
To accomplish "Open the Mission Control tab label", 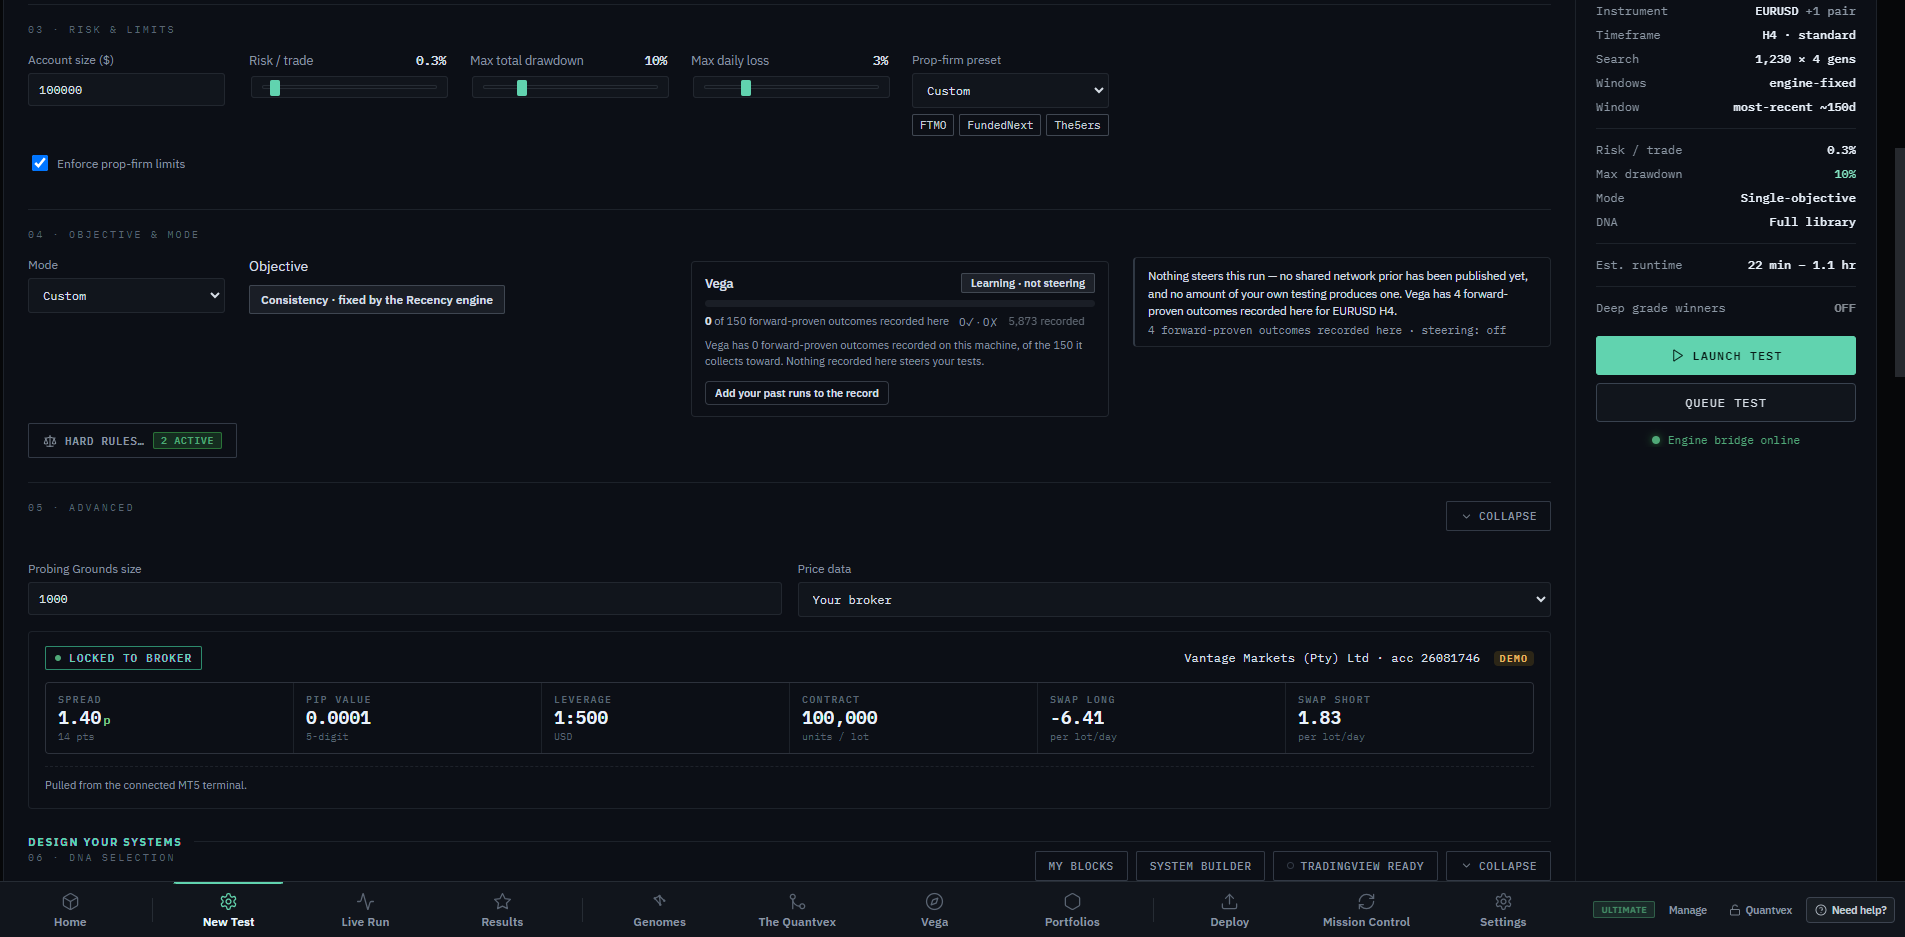I will click(1366, 922).
